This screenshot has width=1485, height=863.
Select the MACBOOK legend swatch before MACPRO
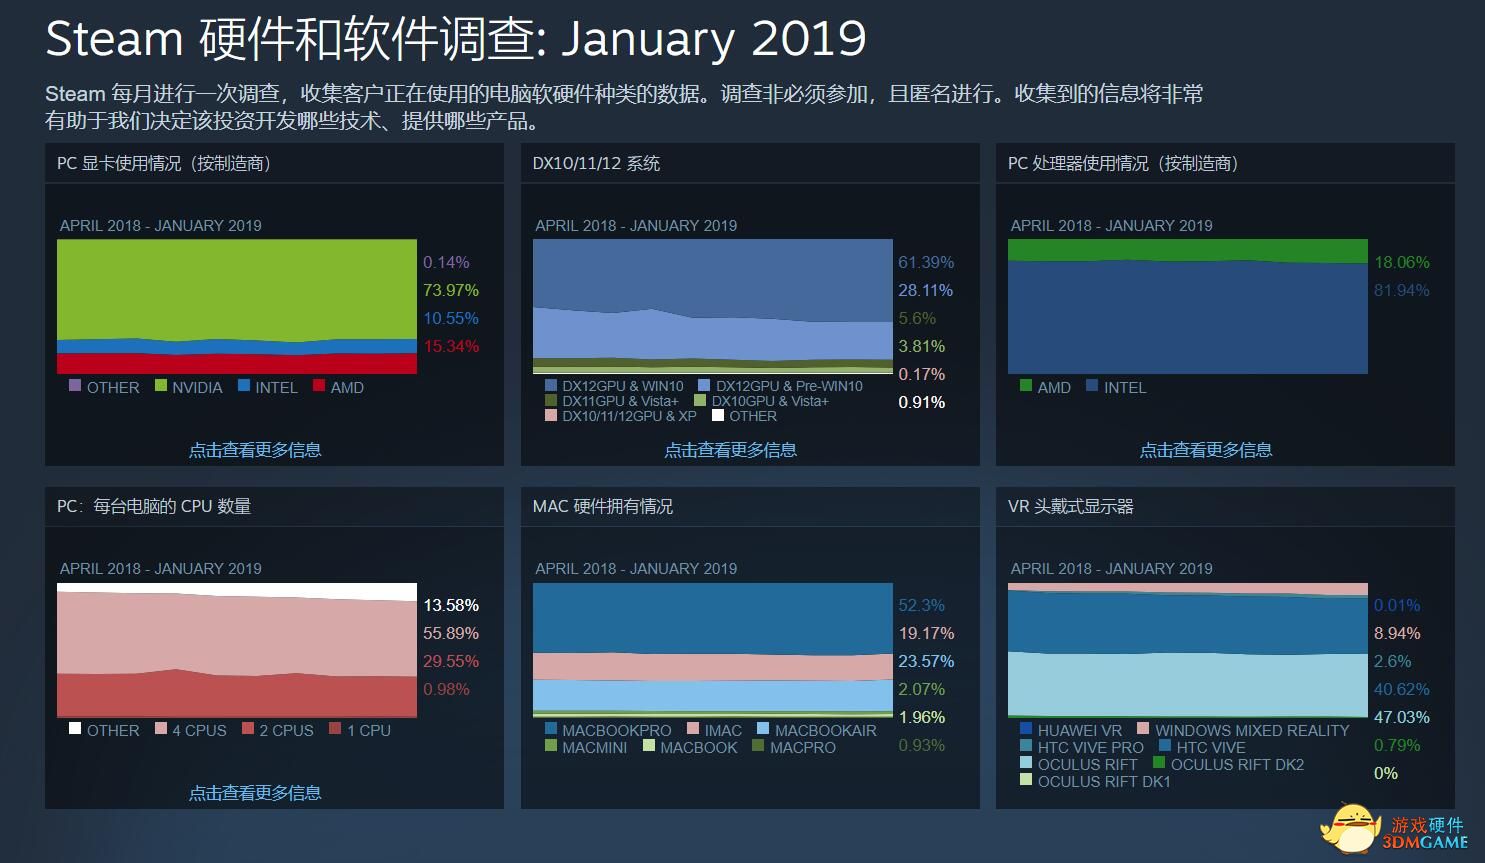[x=649, y=746]
